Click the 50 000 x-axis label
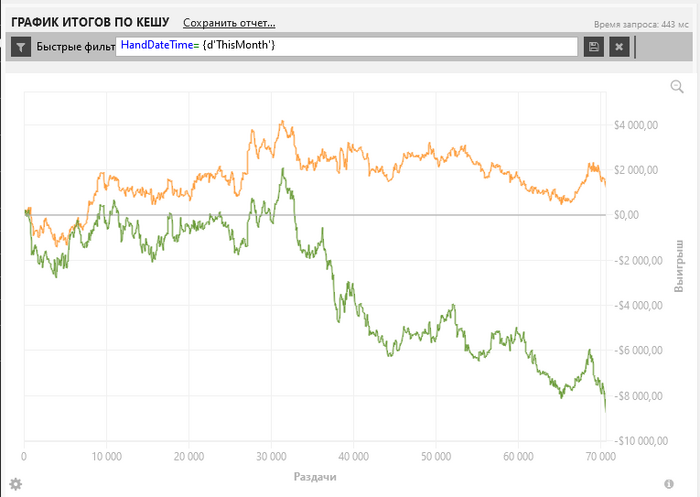This screenshot has width=700, height=497. [436, 456]
